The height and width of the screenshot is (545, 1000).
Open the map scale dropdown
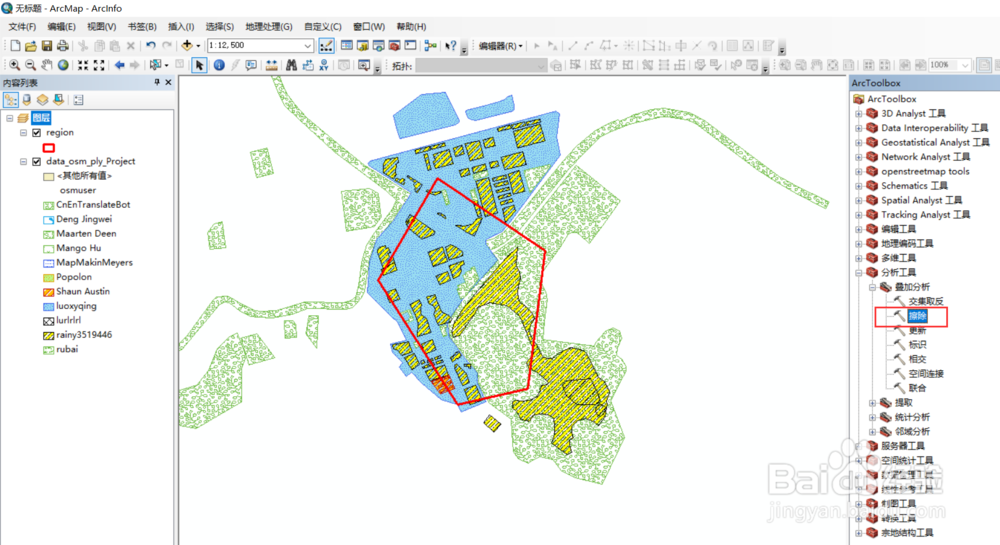(307, 45)
